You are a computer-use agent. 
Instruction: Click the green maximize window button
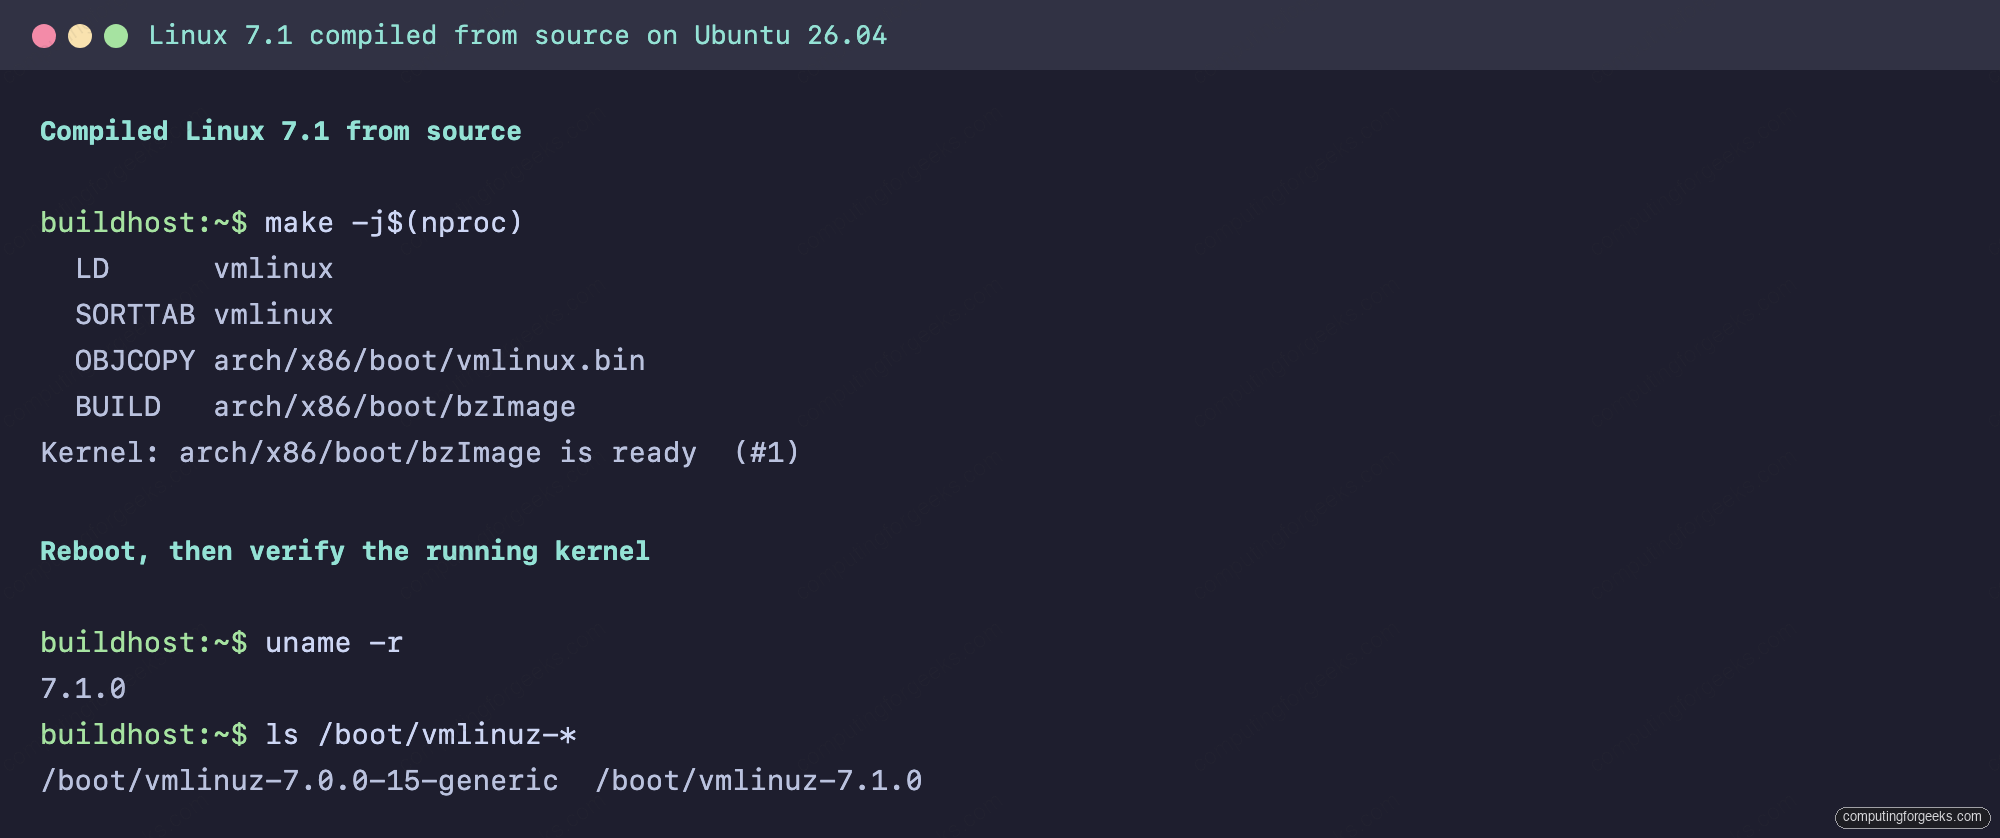116,36
